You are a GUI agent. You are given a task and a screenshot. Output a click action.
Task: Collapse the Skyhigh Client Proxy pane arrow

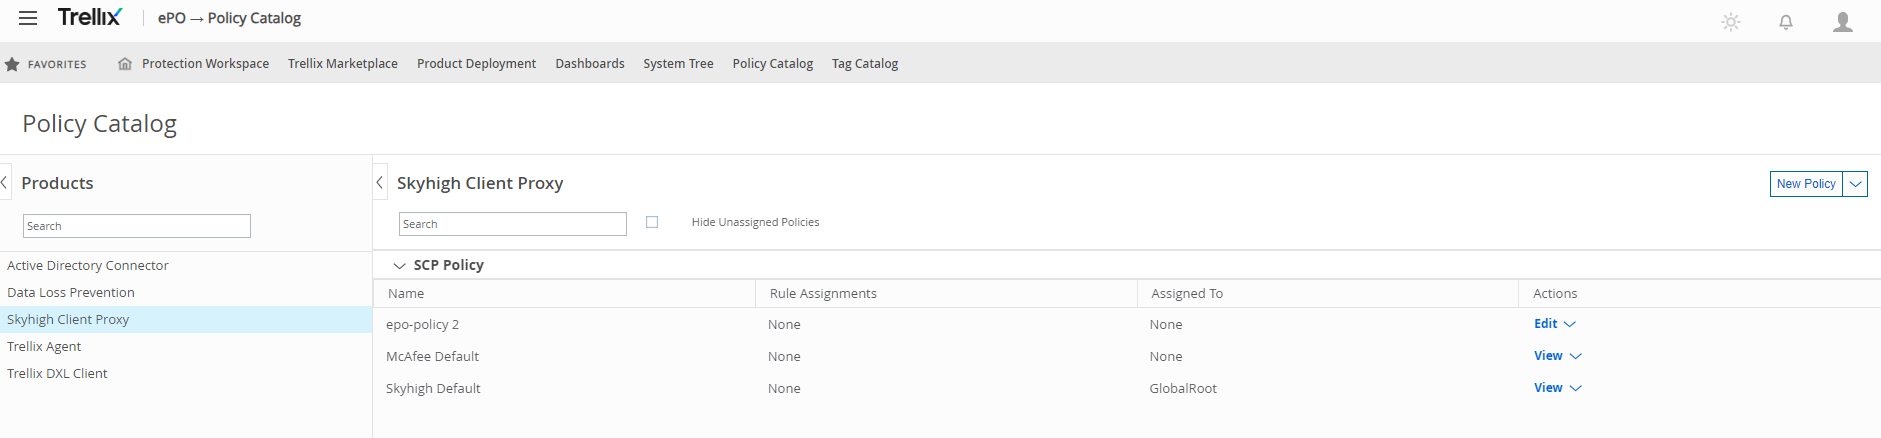[380, 183]
